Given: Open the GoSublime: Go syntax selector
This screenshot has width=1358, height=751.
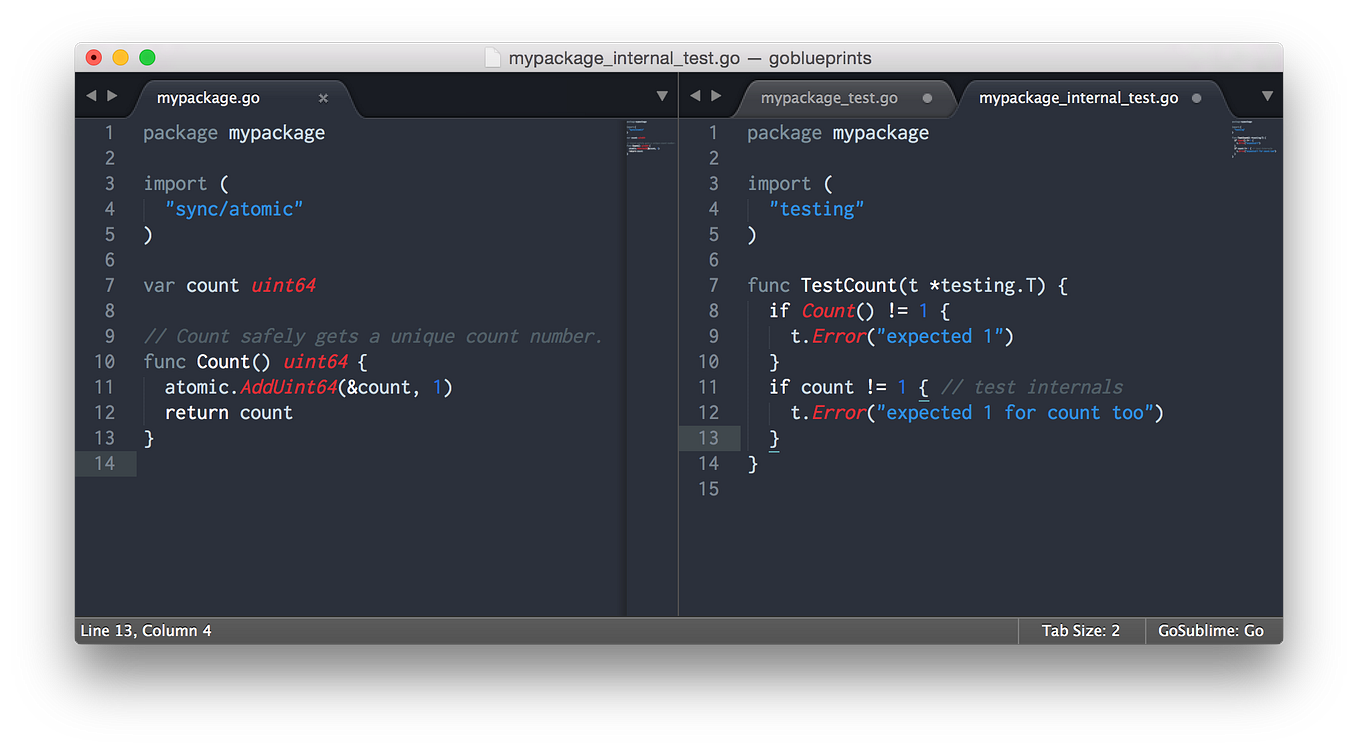Looking at the screenshot, I should tap(1211, 631).
